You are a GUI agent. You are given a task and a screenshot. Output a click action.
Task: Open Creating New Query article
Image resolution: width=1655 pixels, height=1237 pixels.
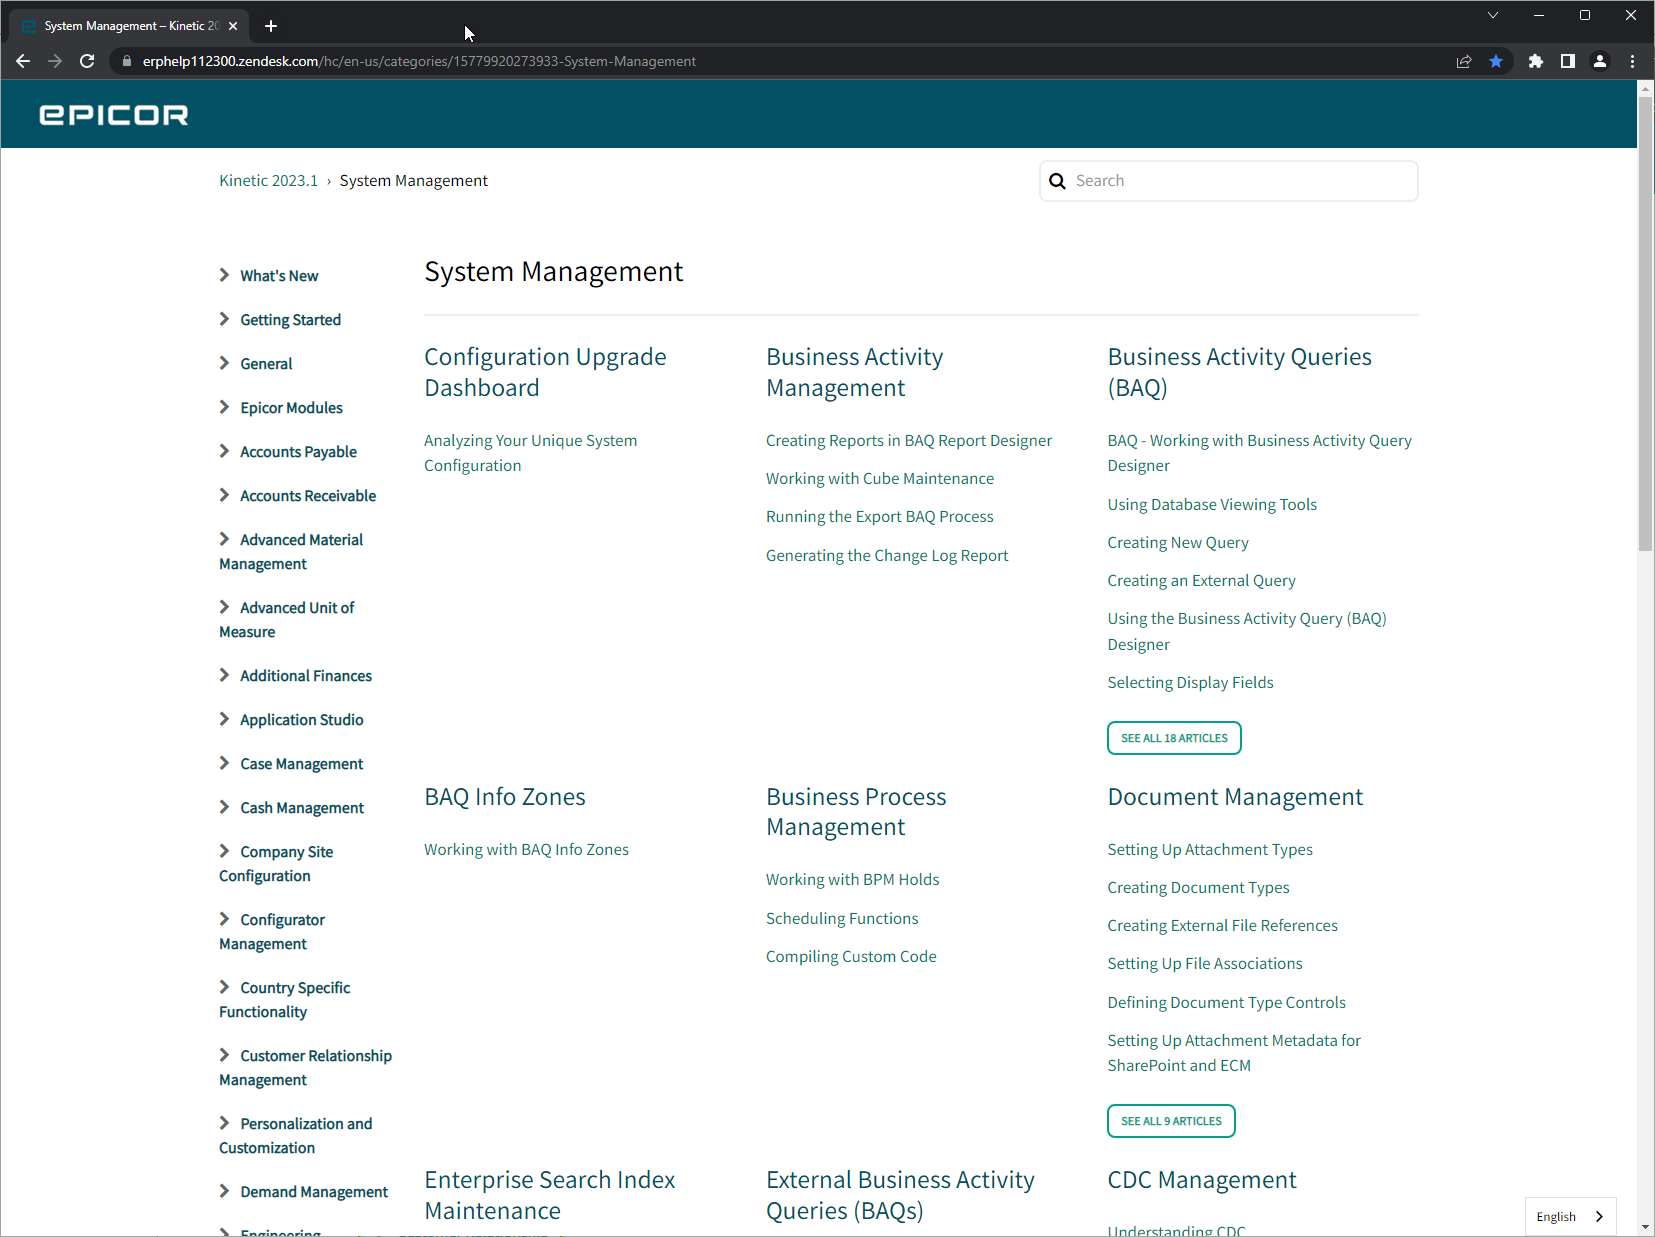(x=1178, y=543)
